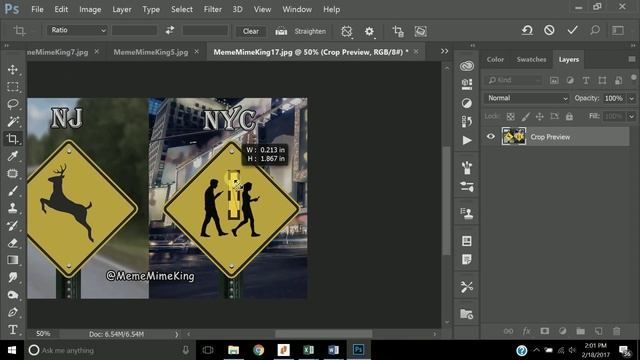This screenshot has height=360, width=640.
Task: Select the Move tool
Action: tap(13, 69)
